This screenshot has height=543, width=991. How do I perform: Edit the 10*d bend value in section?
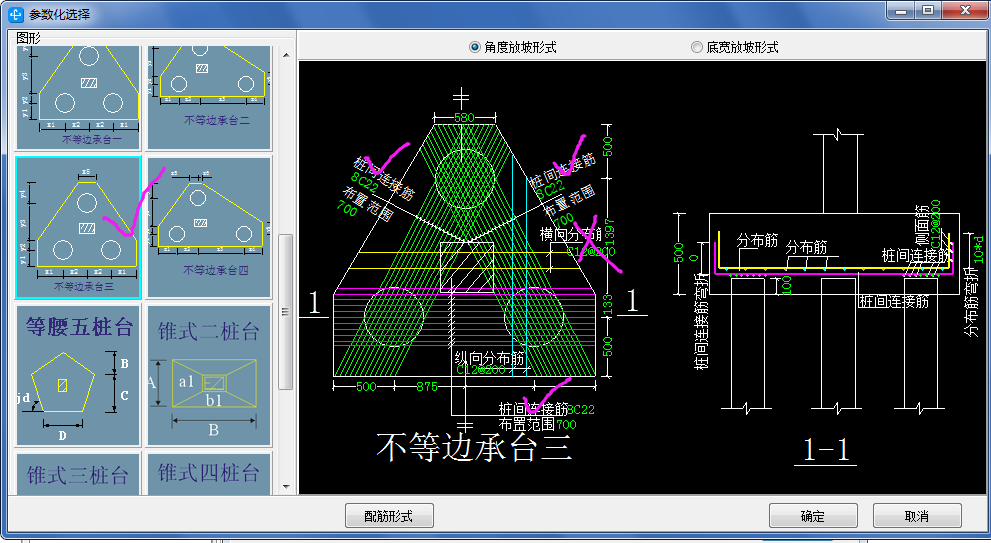pyautogui.click(x=978, y=250)
